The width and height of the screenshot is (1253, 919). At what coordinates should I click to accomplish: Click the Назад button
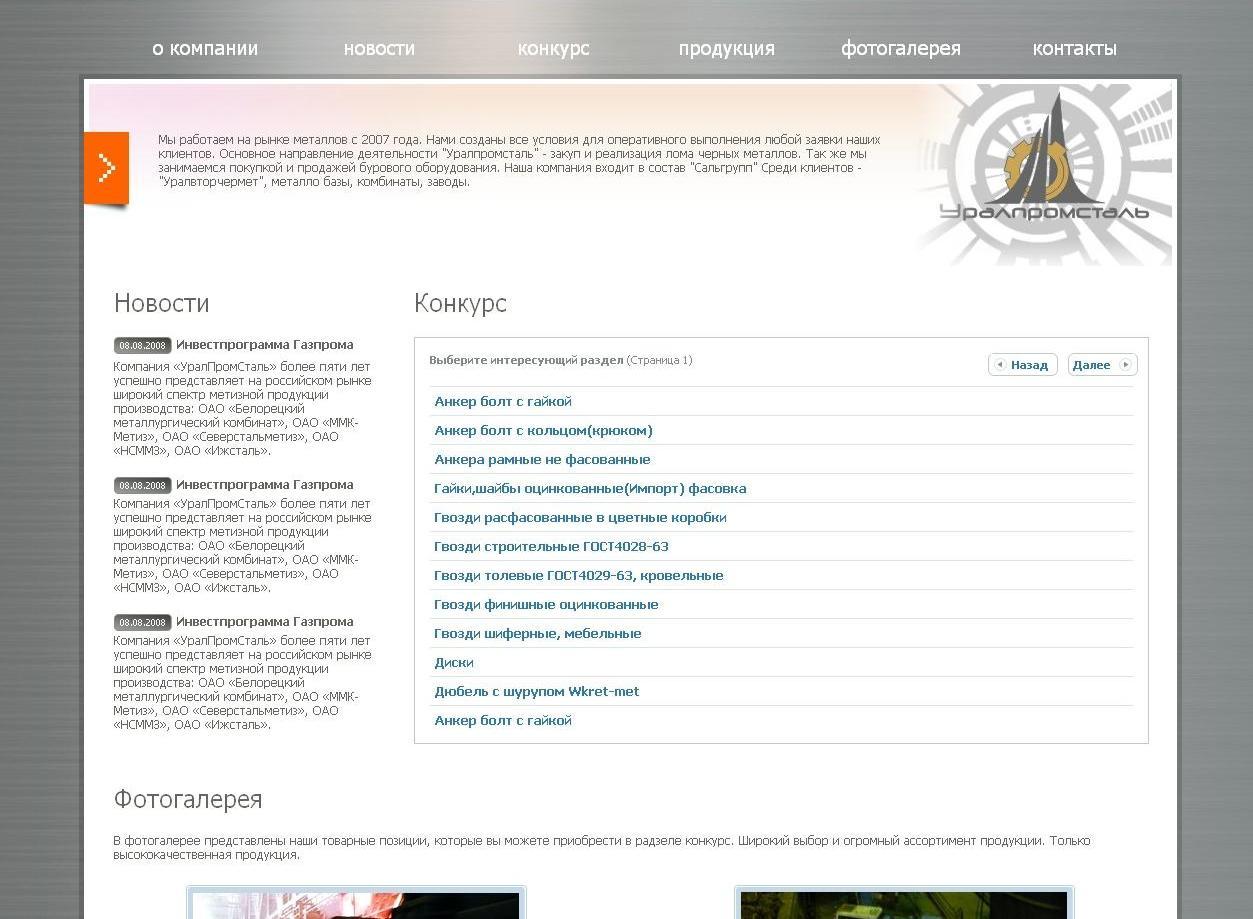[1023, 365]
